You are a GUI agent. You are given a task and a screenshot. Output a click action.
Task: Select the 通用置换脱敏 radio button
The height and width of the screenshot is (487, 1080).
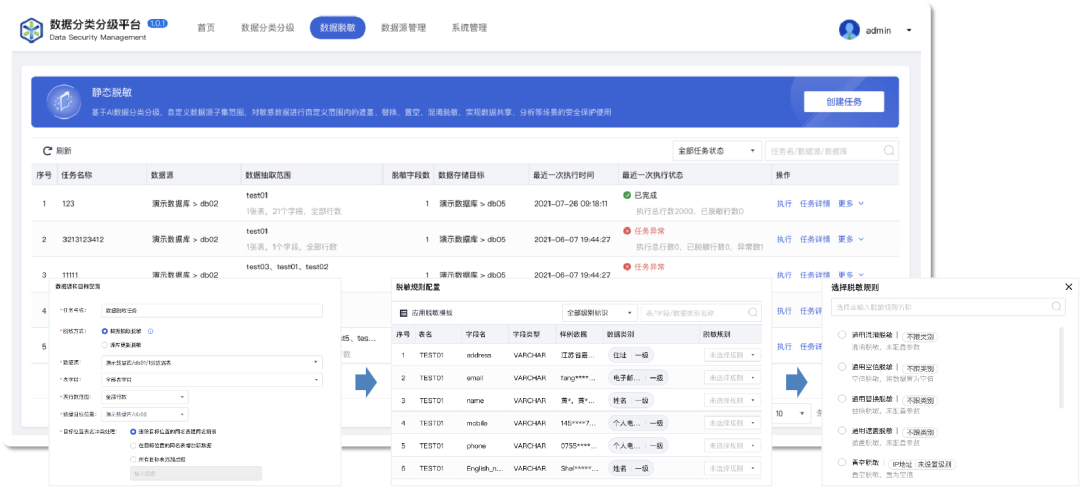point(842,399)
